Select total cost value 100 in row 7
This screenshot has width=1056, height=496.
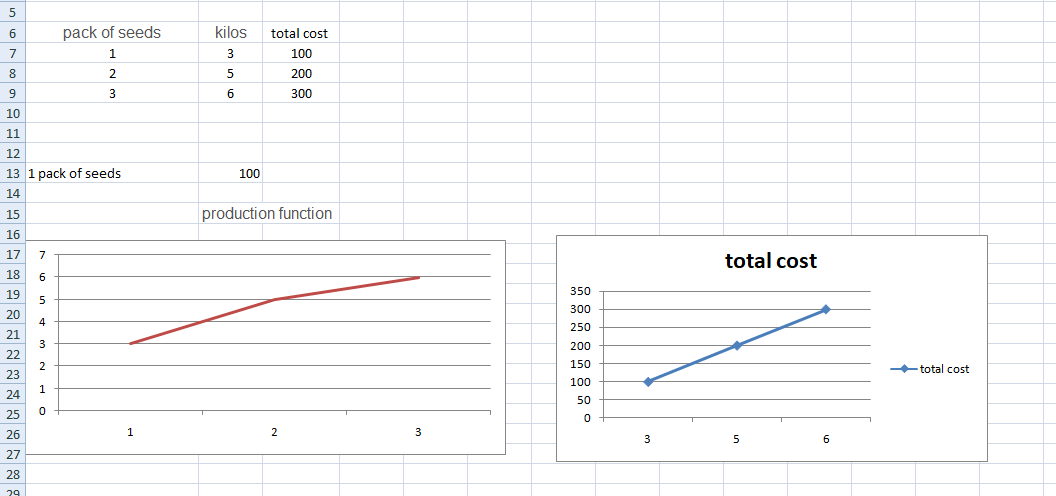tap(301, 53)
